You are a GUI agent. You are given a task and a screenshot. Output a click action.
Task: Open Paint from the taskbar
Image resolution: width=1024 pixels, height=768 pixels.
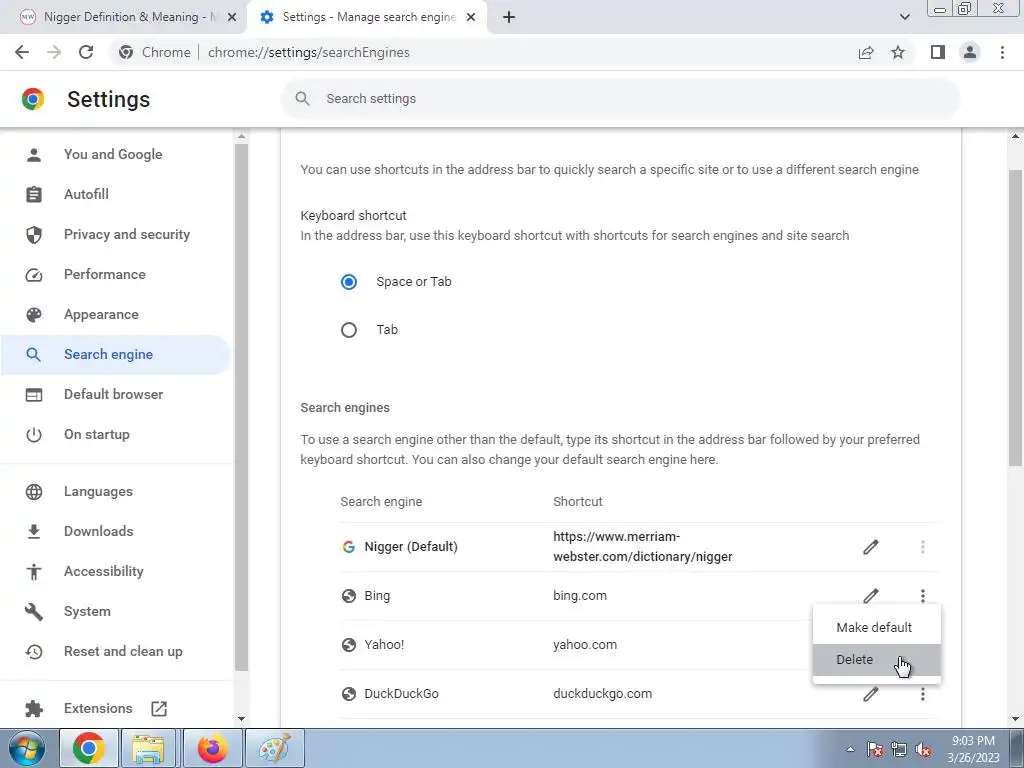coord(275,748)
